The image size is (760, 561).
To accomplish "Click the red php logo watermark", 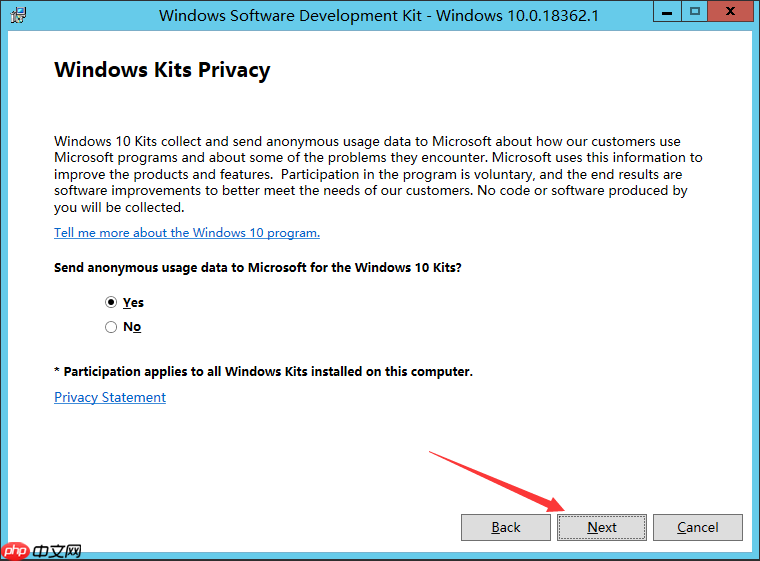I will coord(16,550).
